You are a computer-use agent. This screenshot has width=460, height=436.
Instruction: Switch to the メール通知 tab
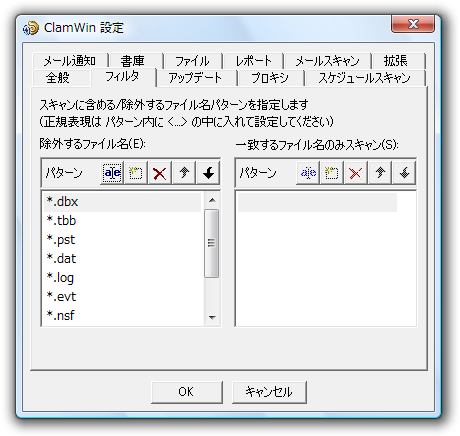point(70,61)
